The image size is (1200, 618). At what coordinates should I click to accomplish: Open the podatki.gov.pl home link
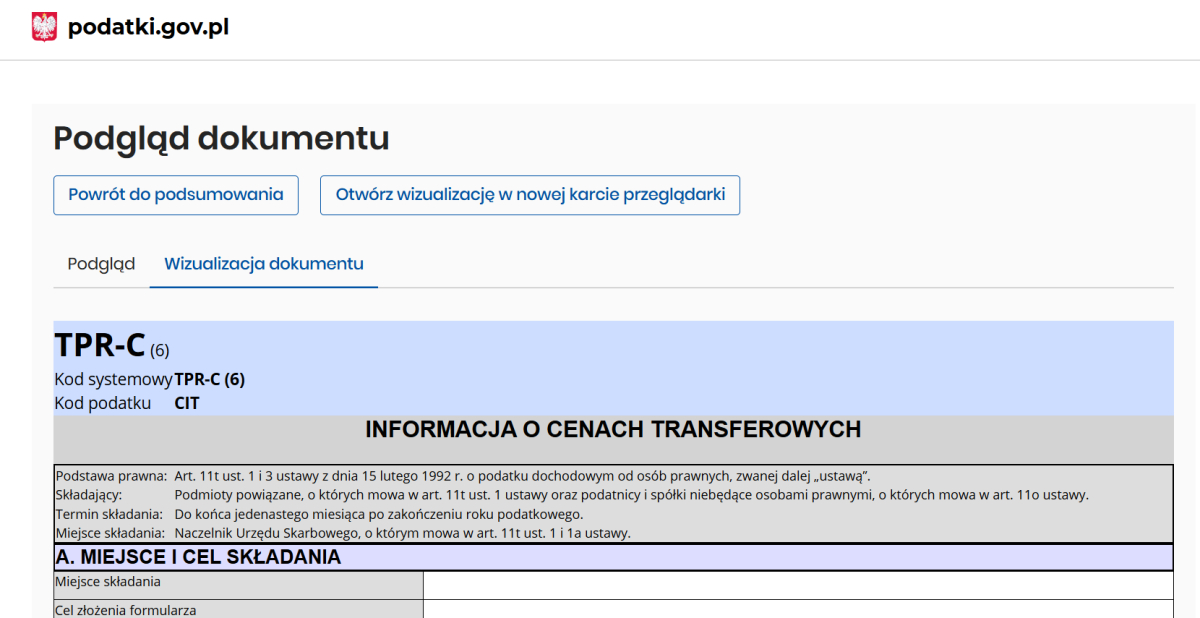pyautogui.click(x=148, y=27)
